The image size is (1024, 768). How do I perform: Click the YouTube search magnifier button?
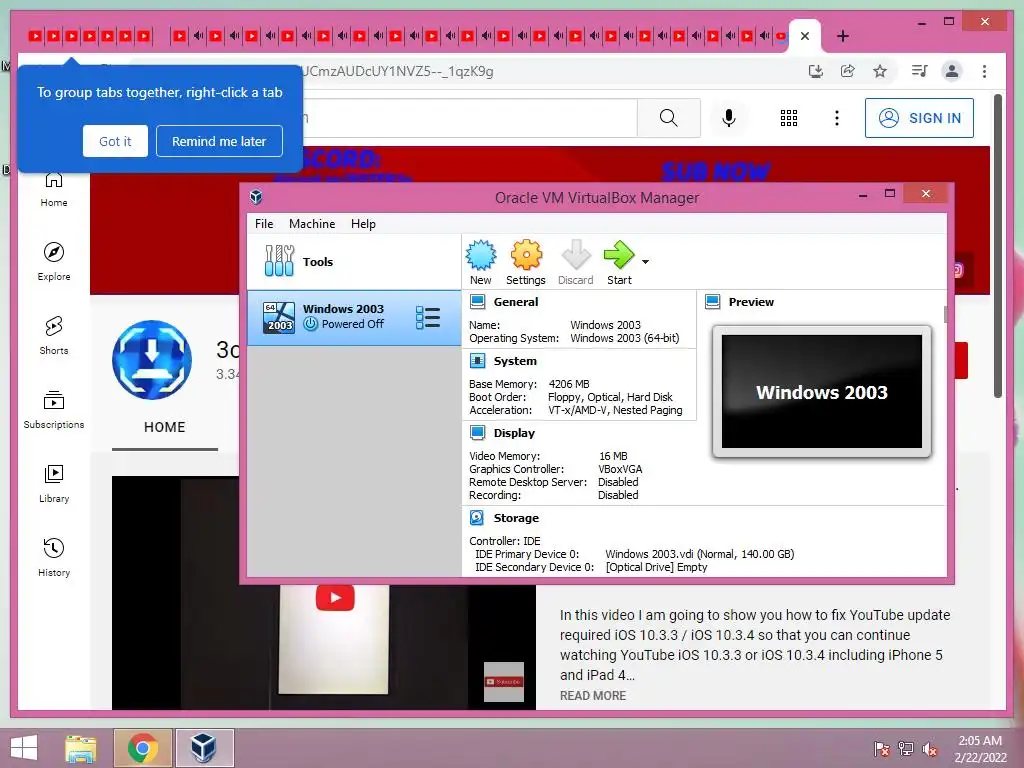coord(668,118)
